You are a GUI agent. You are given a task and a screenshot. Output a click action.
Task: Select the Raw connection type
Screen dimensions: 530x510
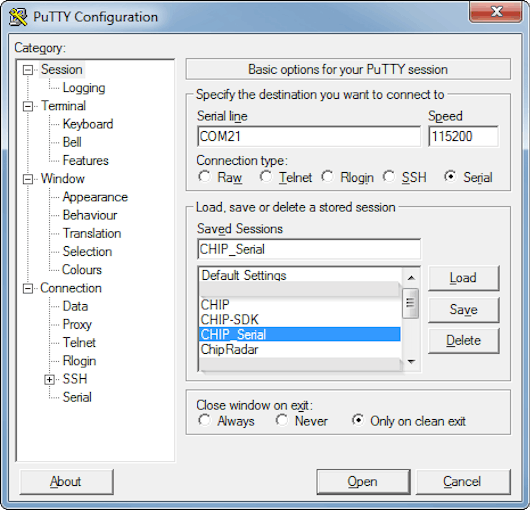(x=204, y=176)
